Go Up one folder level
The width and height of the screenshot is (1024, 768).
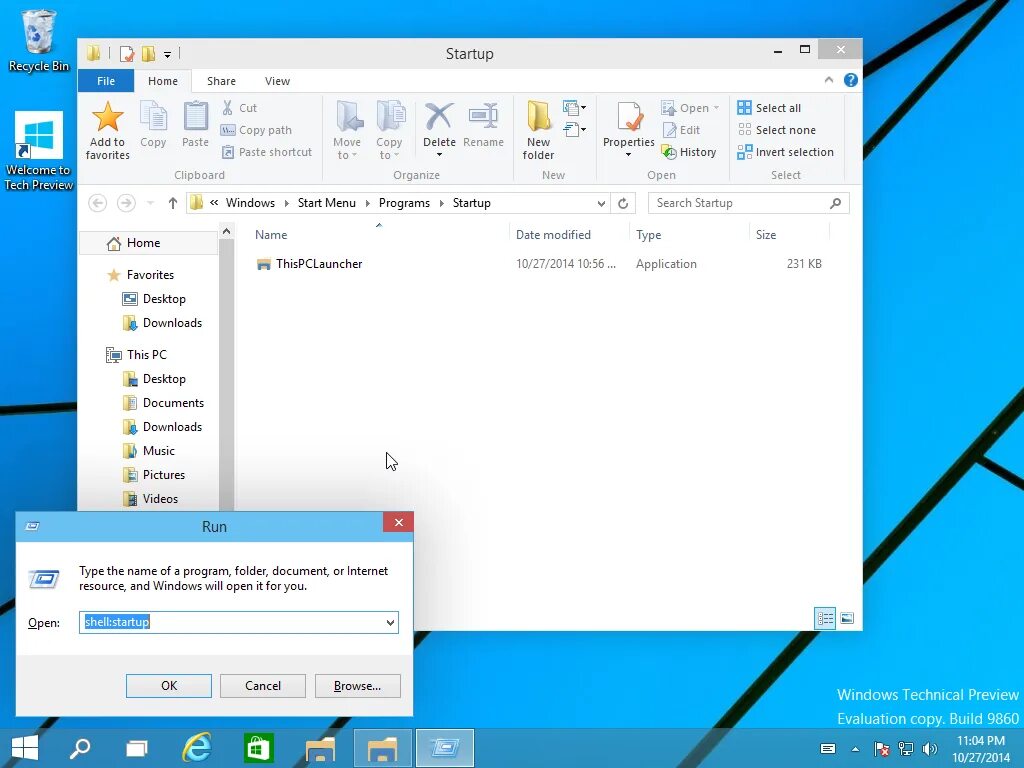172,203
